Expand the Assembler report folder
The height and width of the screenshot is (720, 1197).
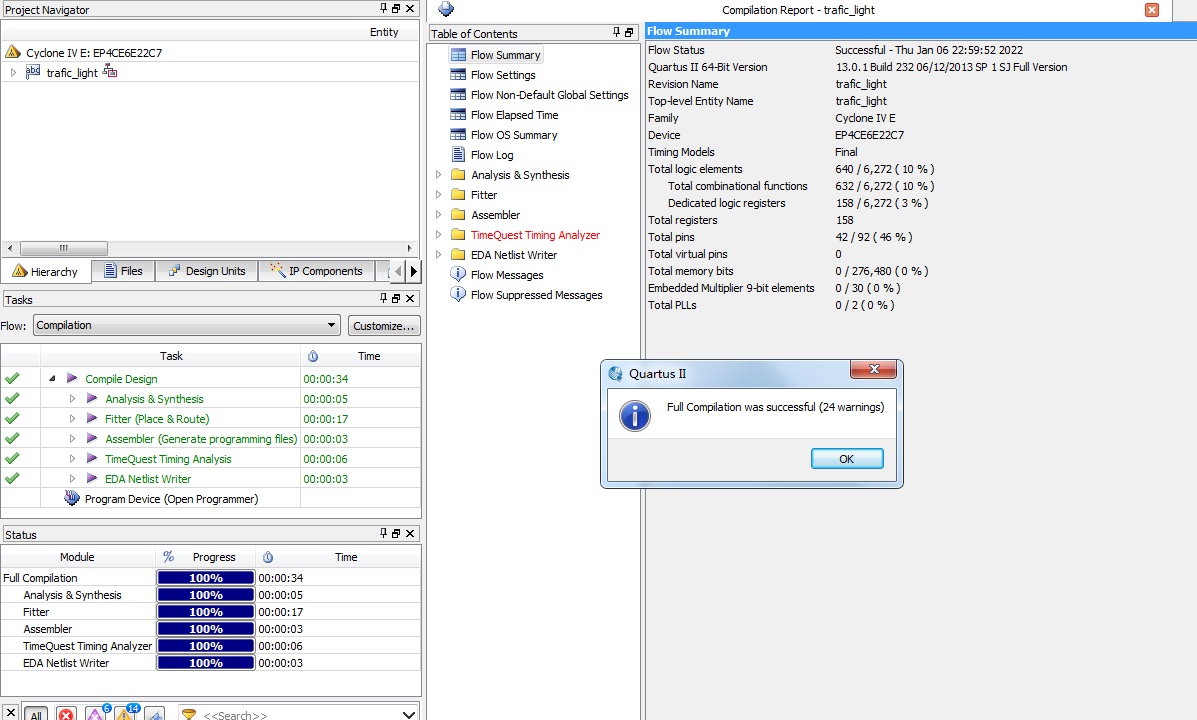tap(438, 215)
